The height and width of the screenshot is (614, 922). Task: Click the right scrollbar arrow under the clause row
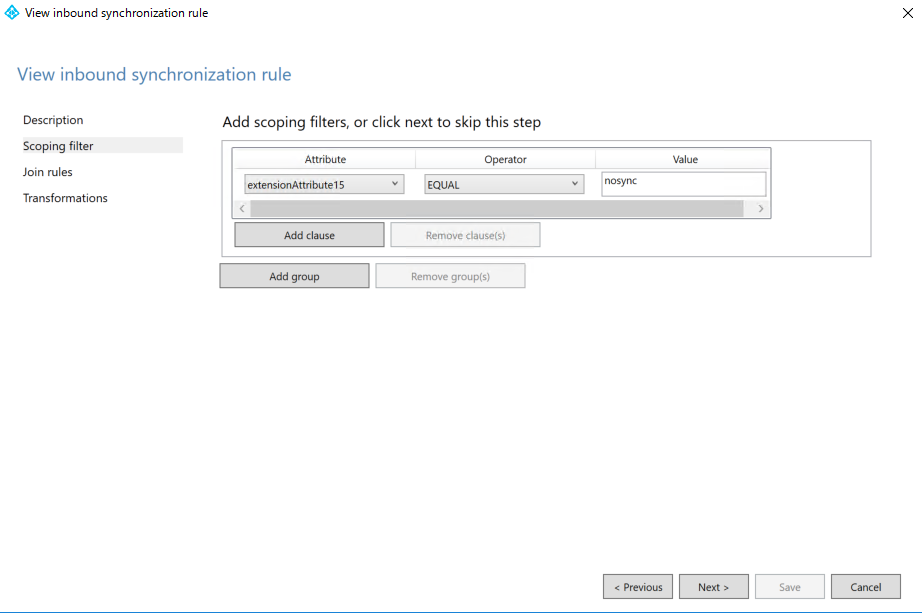761,208
